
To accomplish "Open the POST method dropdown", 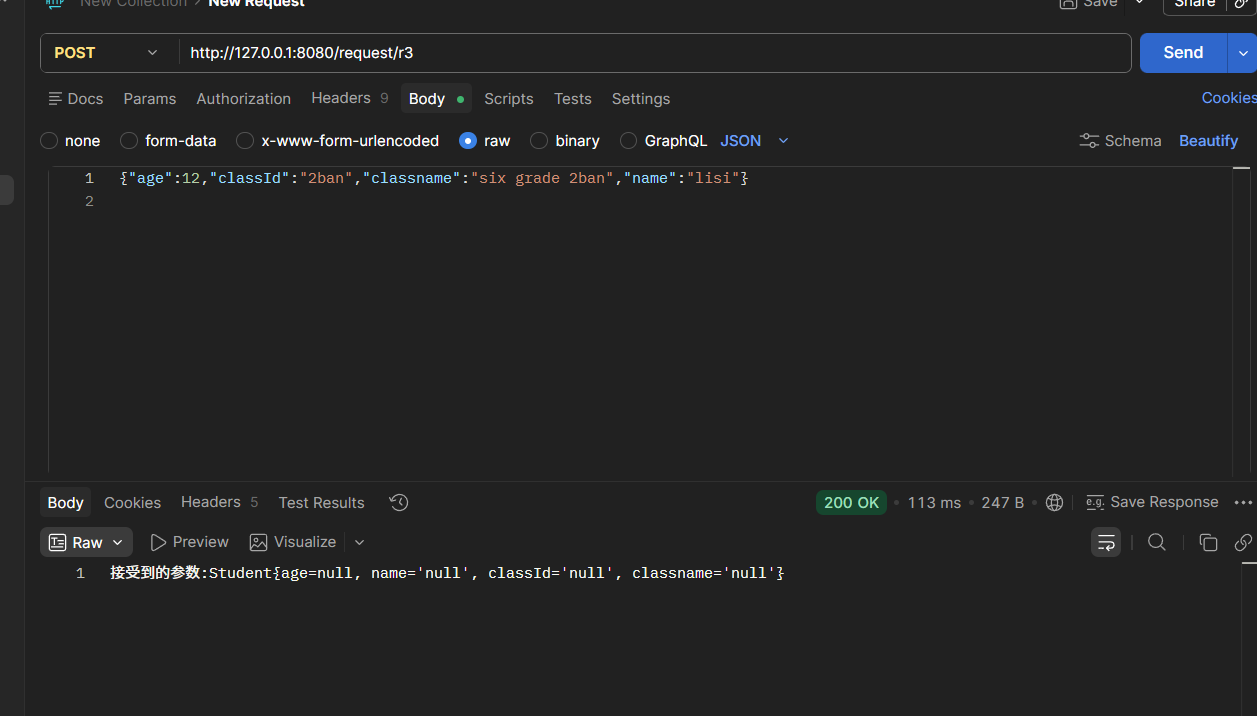I will click(108, 53).
